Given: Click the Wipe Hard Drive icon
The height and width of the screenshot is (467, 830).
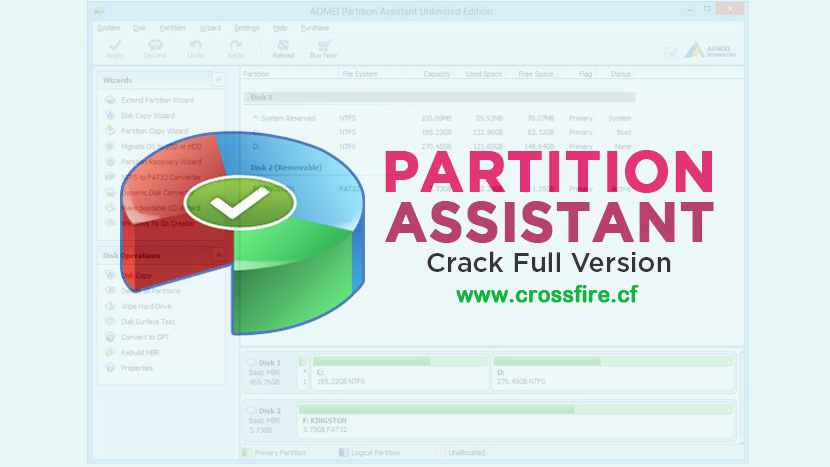Looking at the screenshot, I should coord(110,306).
